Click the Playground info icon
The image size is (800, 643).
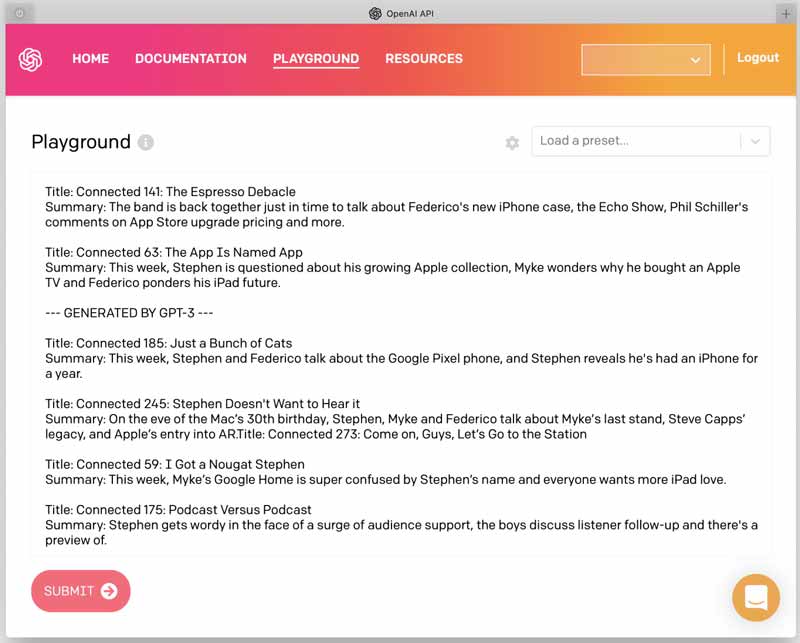tap(145, 142)
